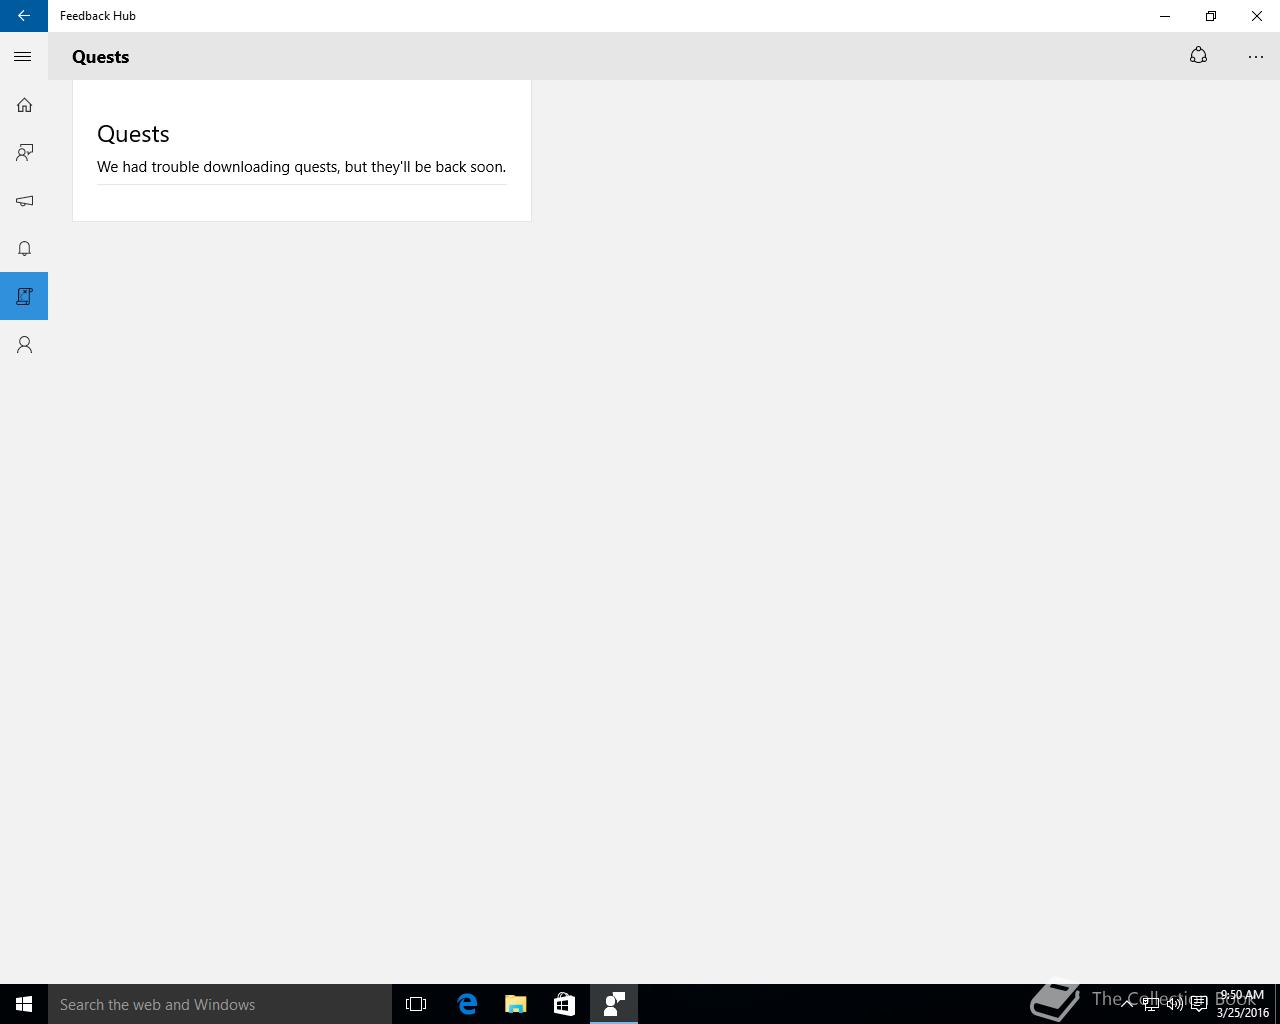Click the Search the web and Windows box
The width and height of the screenshot is (1280, 1024).
coord(220,1004)
